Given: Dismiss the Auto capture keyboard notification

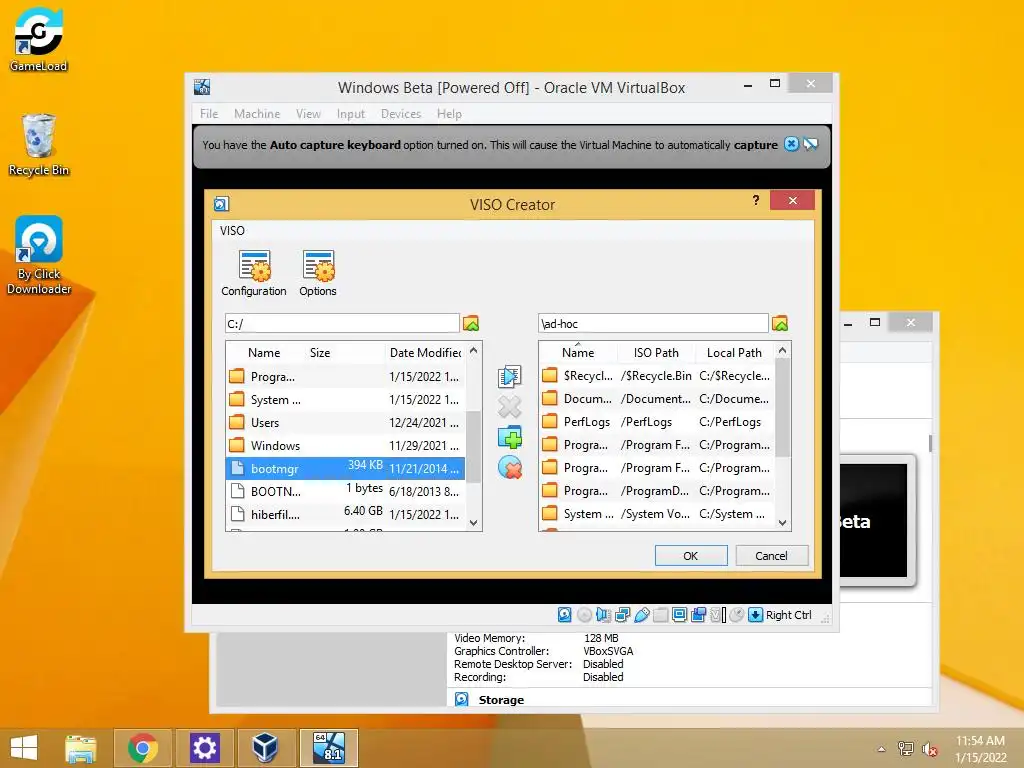Looking at the screenshot, I should [791, 144].
